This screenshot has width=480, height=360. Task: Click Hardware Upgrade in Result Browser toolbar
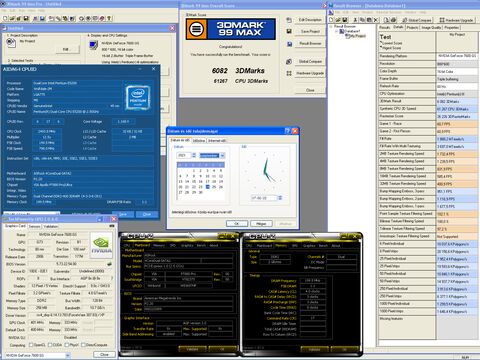(456, 20)
